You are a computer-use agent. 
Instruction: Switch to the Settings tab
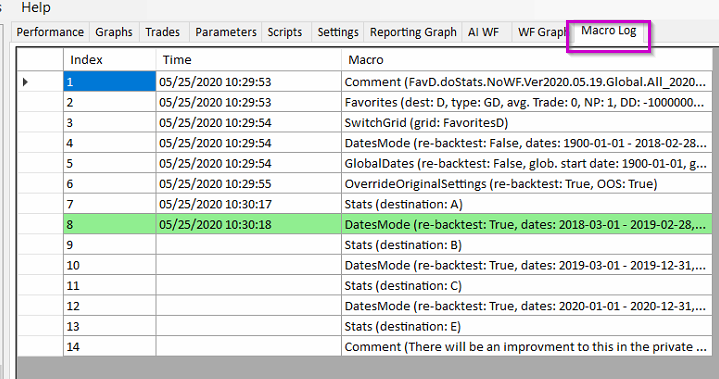pos(337,32)
